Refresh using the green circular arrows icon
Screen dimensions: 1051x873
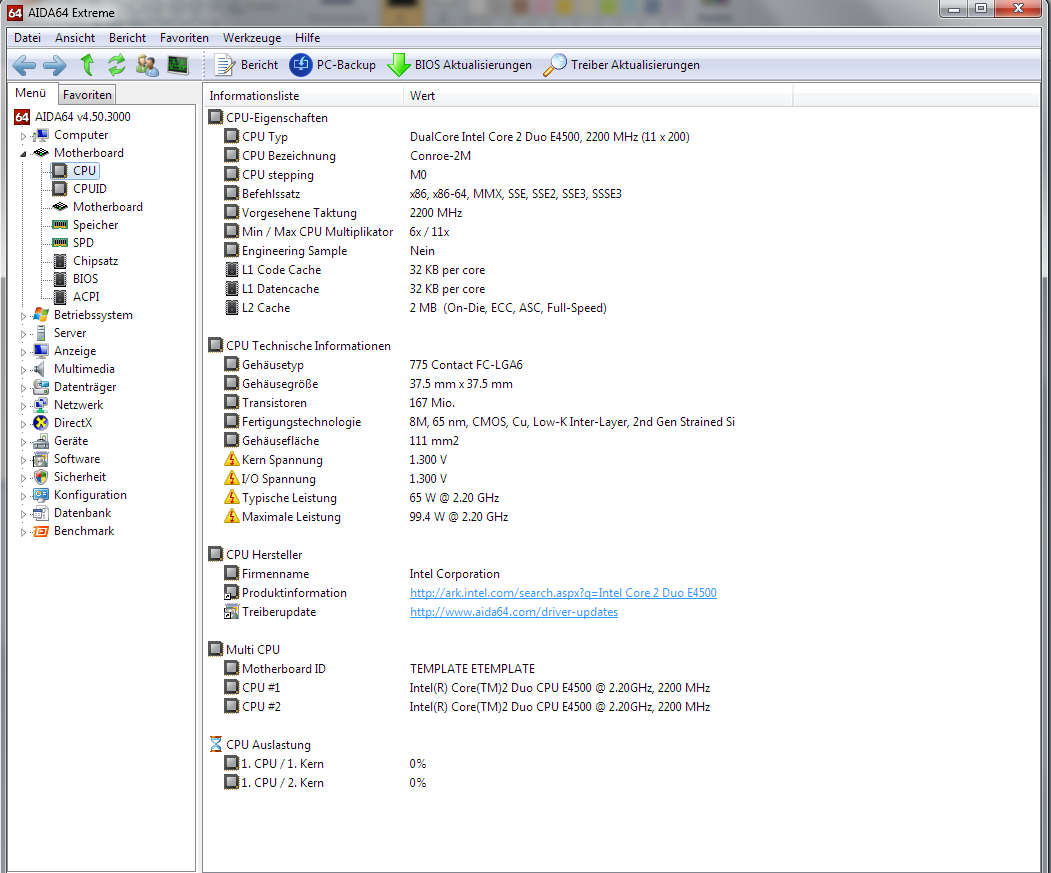[x=117, y=65]
